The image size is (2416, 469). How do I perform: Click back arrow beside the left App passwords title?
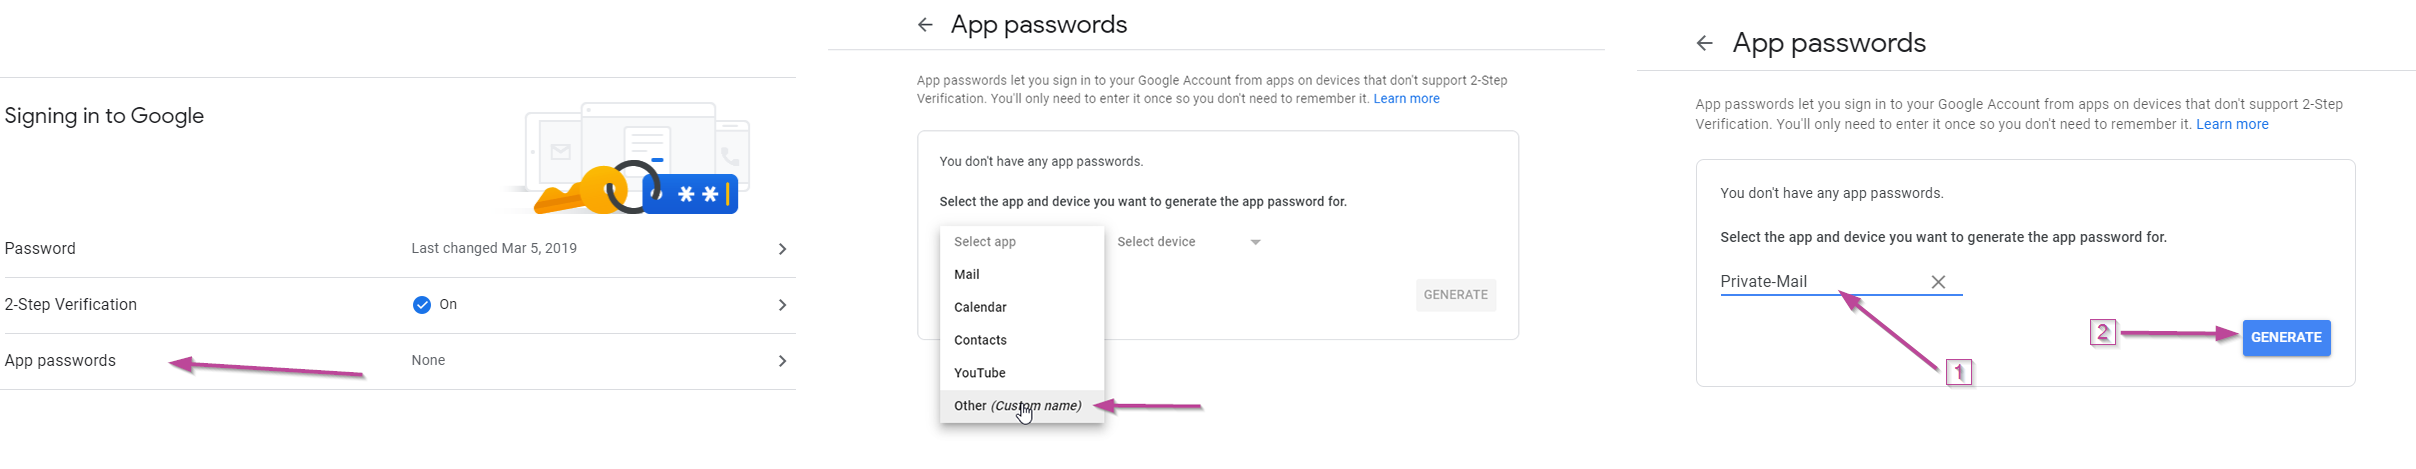[925, 25]
